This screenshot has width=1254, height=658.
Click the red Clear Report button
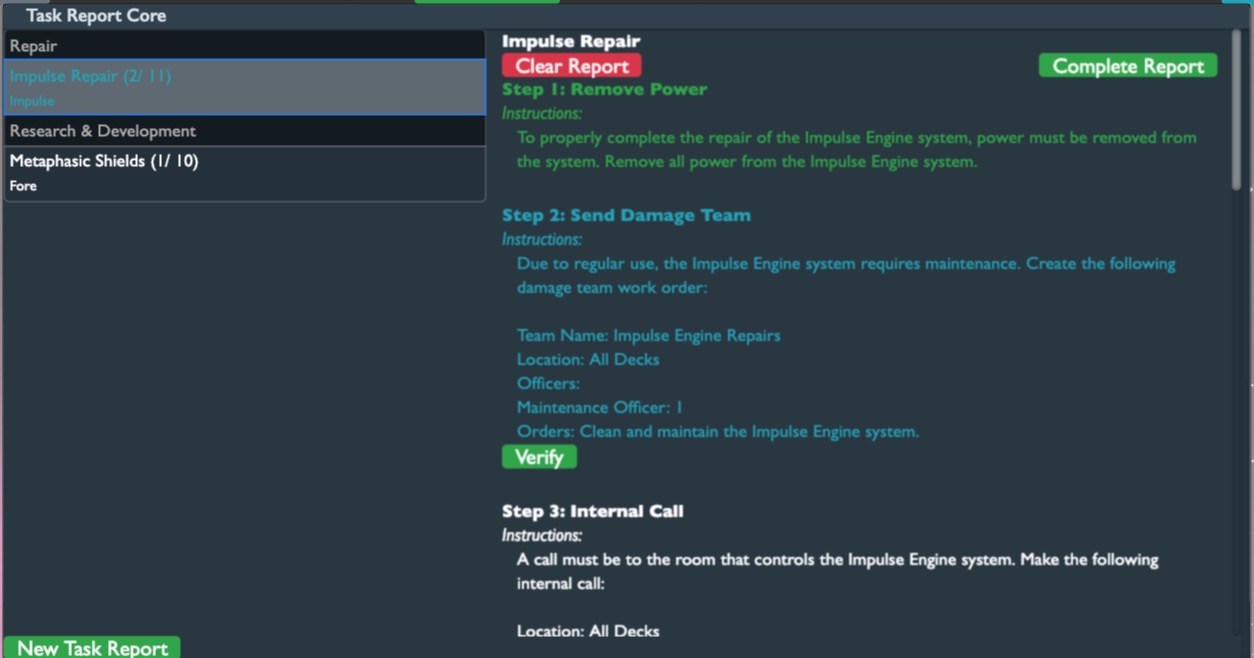point(571,66)
